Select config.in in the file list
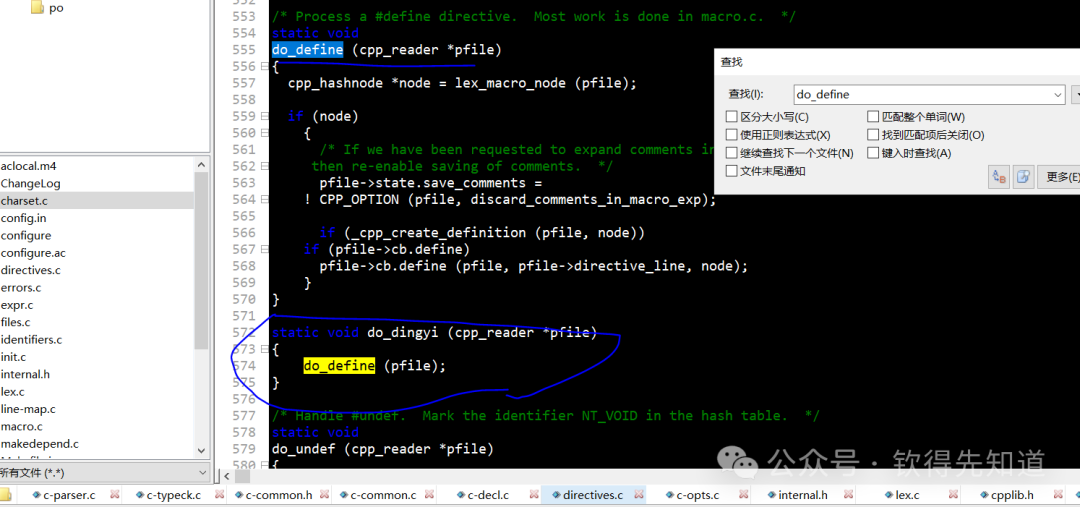The image size is (1080, 507). (23, 218)
